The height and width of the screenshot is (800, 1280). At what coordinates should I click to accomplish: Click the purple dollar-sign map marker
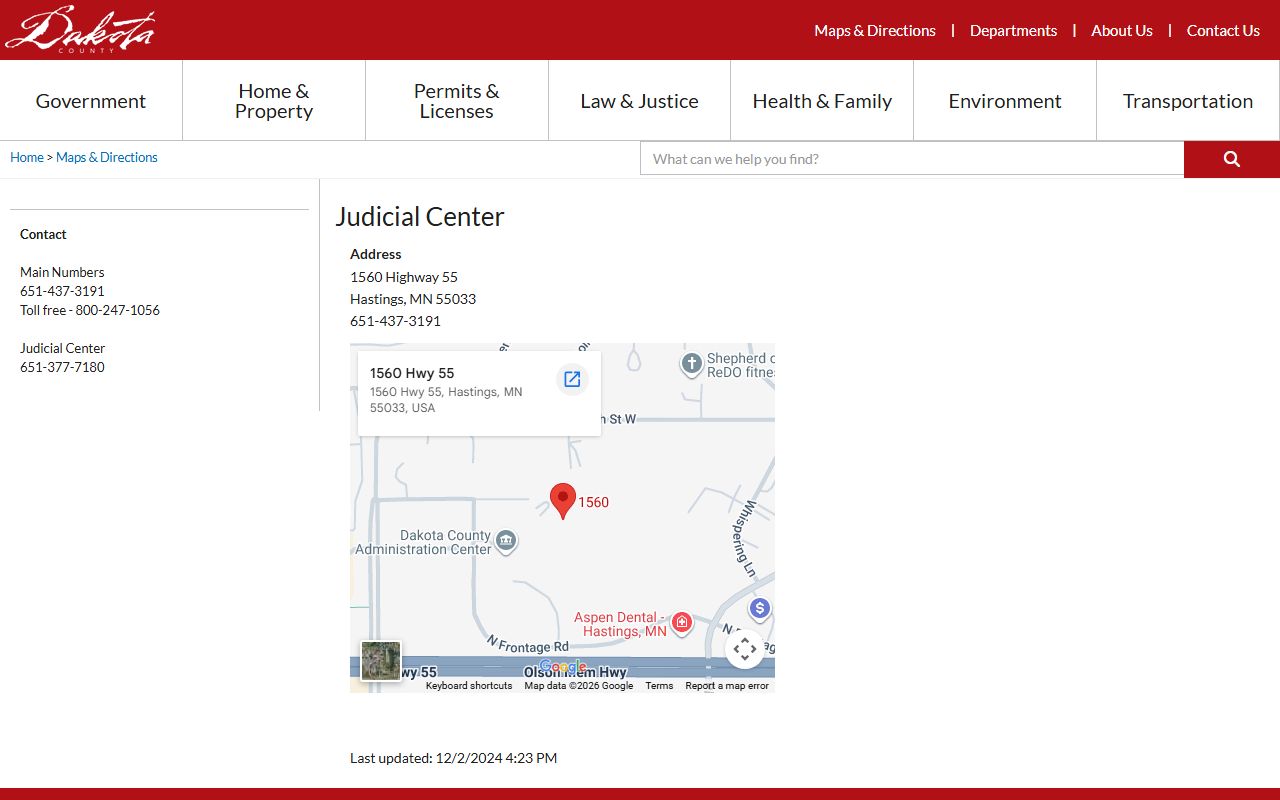(x=760, y=608)
